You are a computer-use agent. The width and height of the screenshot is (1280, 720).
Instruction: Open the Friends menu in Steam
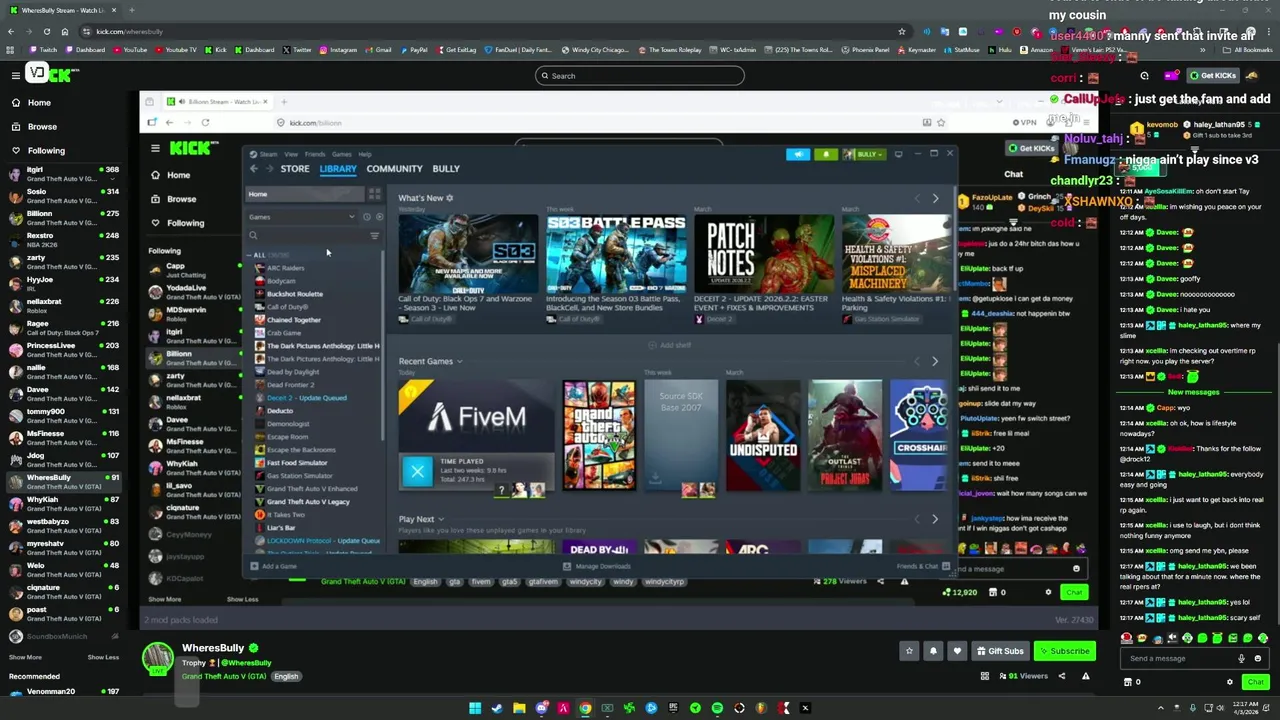[x=315, y=154]
